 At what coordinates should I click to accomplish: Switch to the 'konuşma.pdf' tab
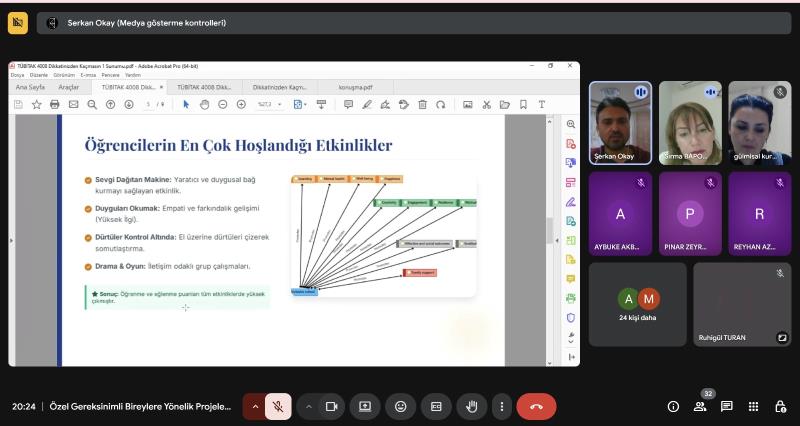(x=355, y=87)
